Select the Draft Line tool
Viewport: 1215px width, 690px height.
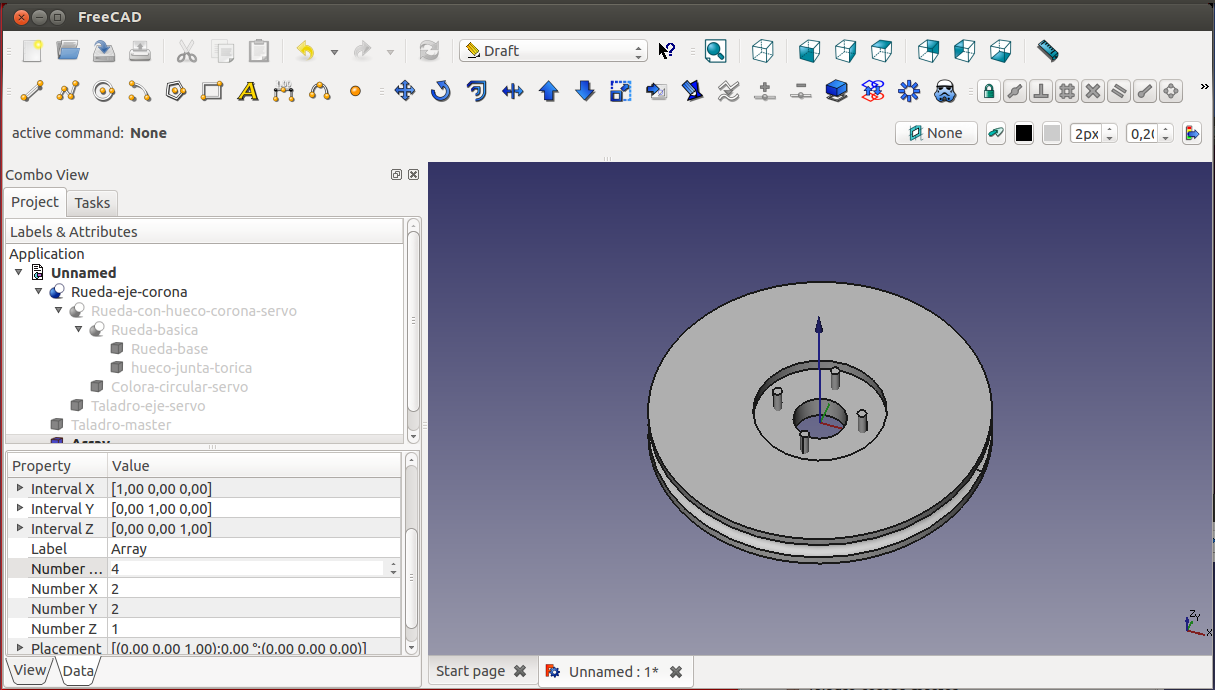click(x=32, y=92)
